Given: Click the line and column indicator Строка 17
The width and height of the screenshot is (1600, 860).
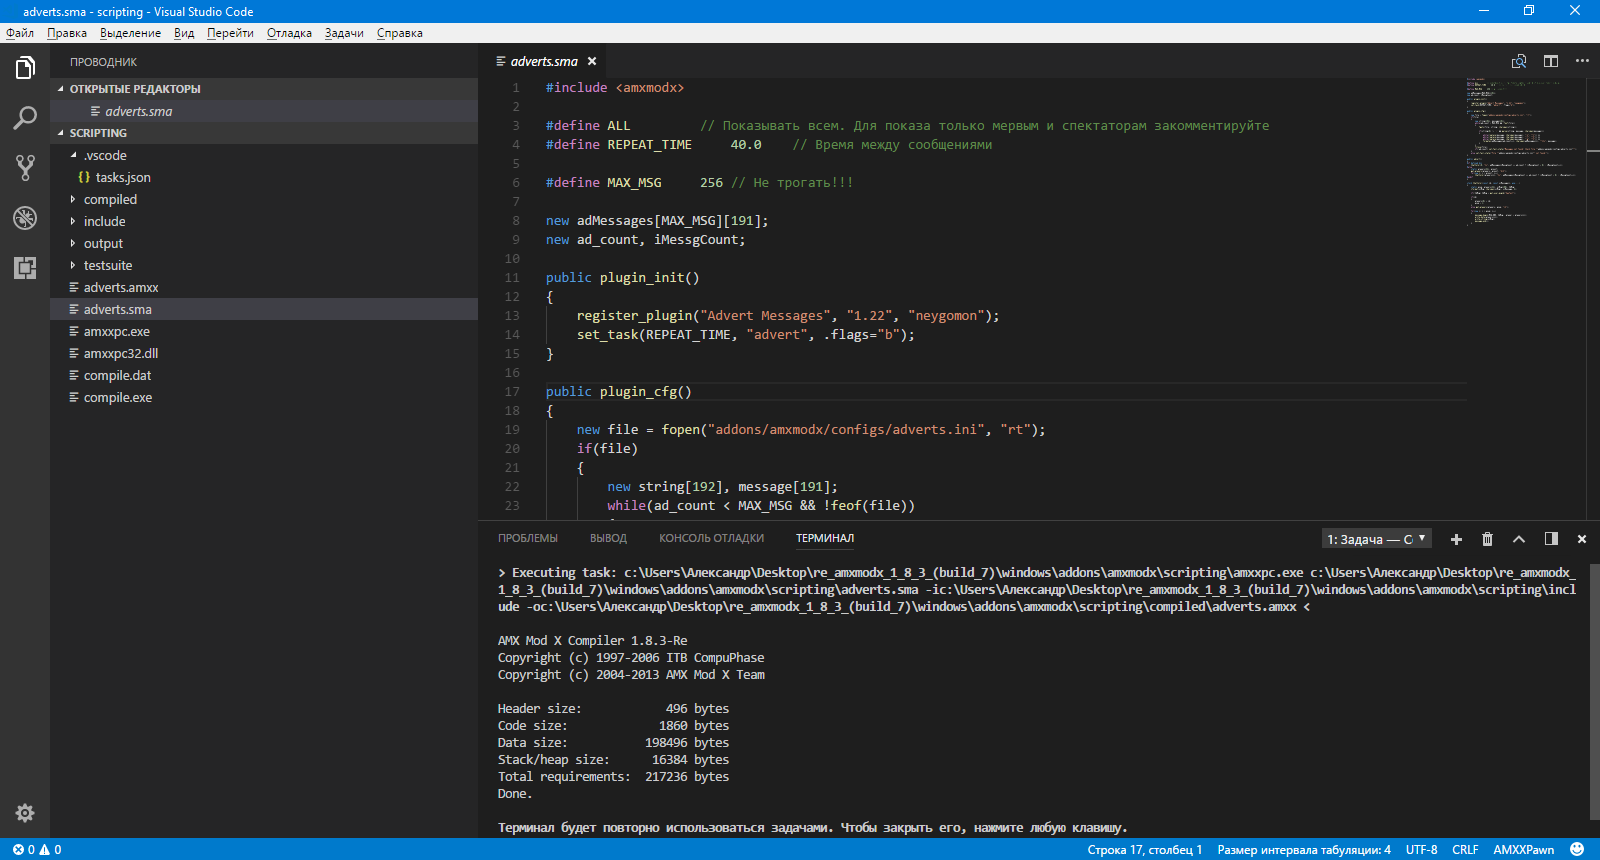Looking at the screenshot, I should click(x=1144, y=850).
